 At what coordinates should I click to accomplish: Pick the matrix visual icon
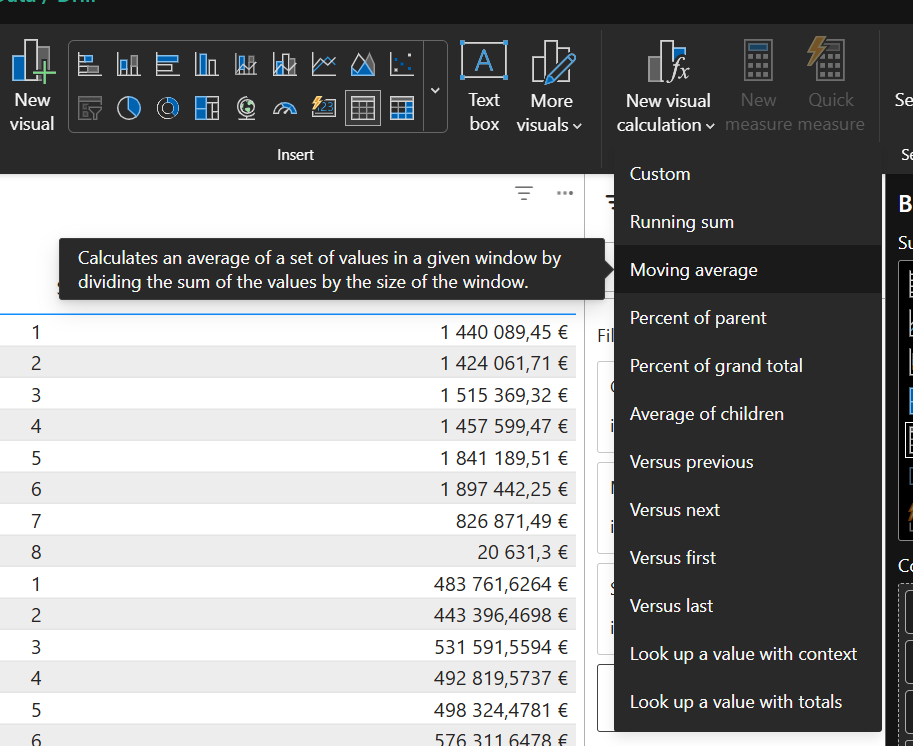point(402,108)
